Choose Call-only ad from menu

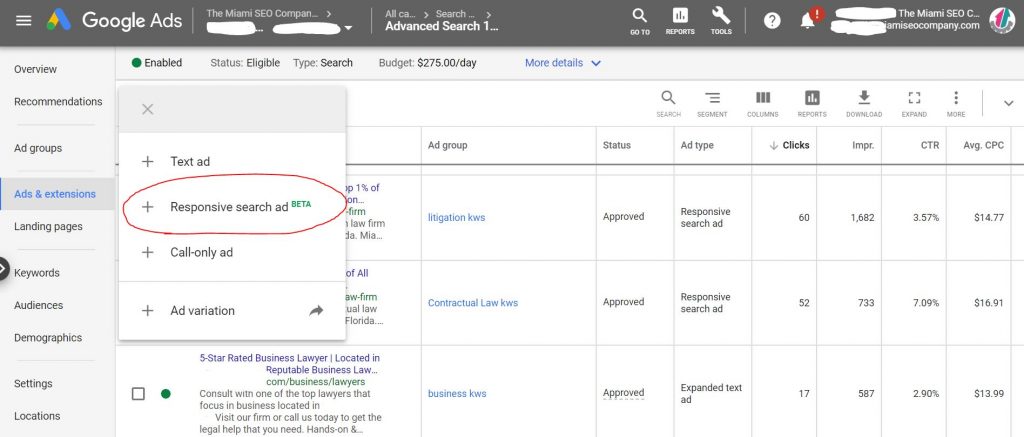point(201,253)
